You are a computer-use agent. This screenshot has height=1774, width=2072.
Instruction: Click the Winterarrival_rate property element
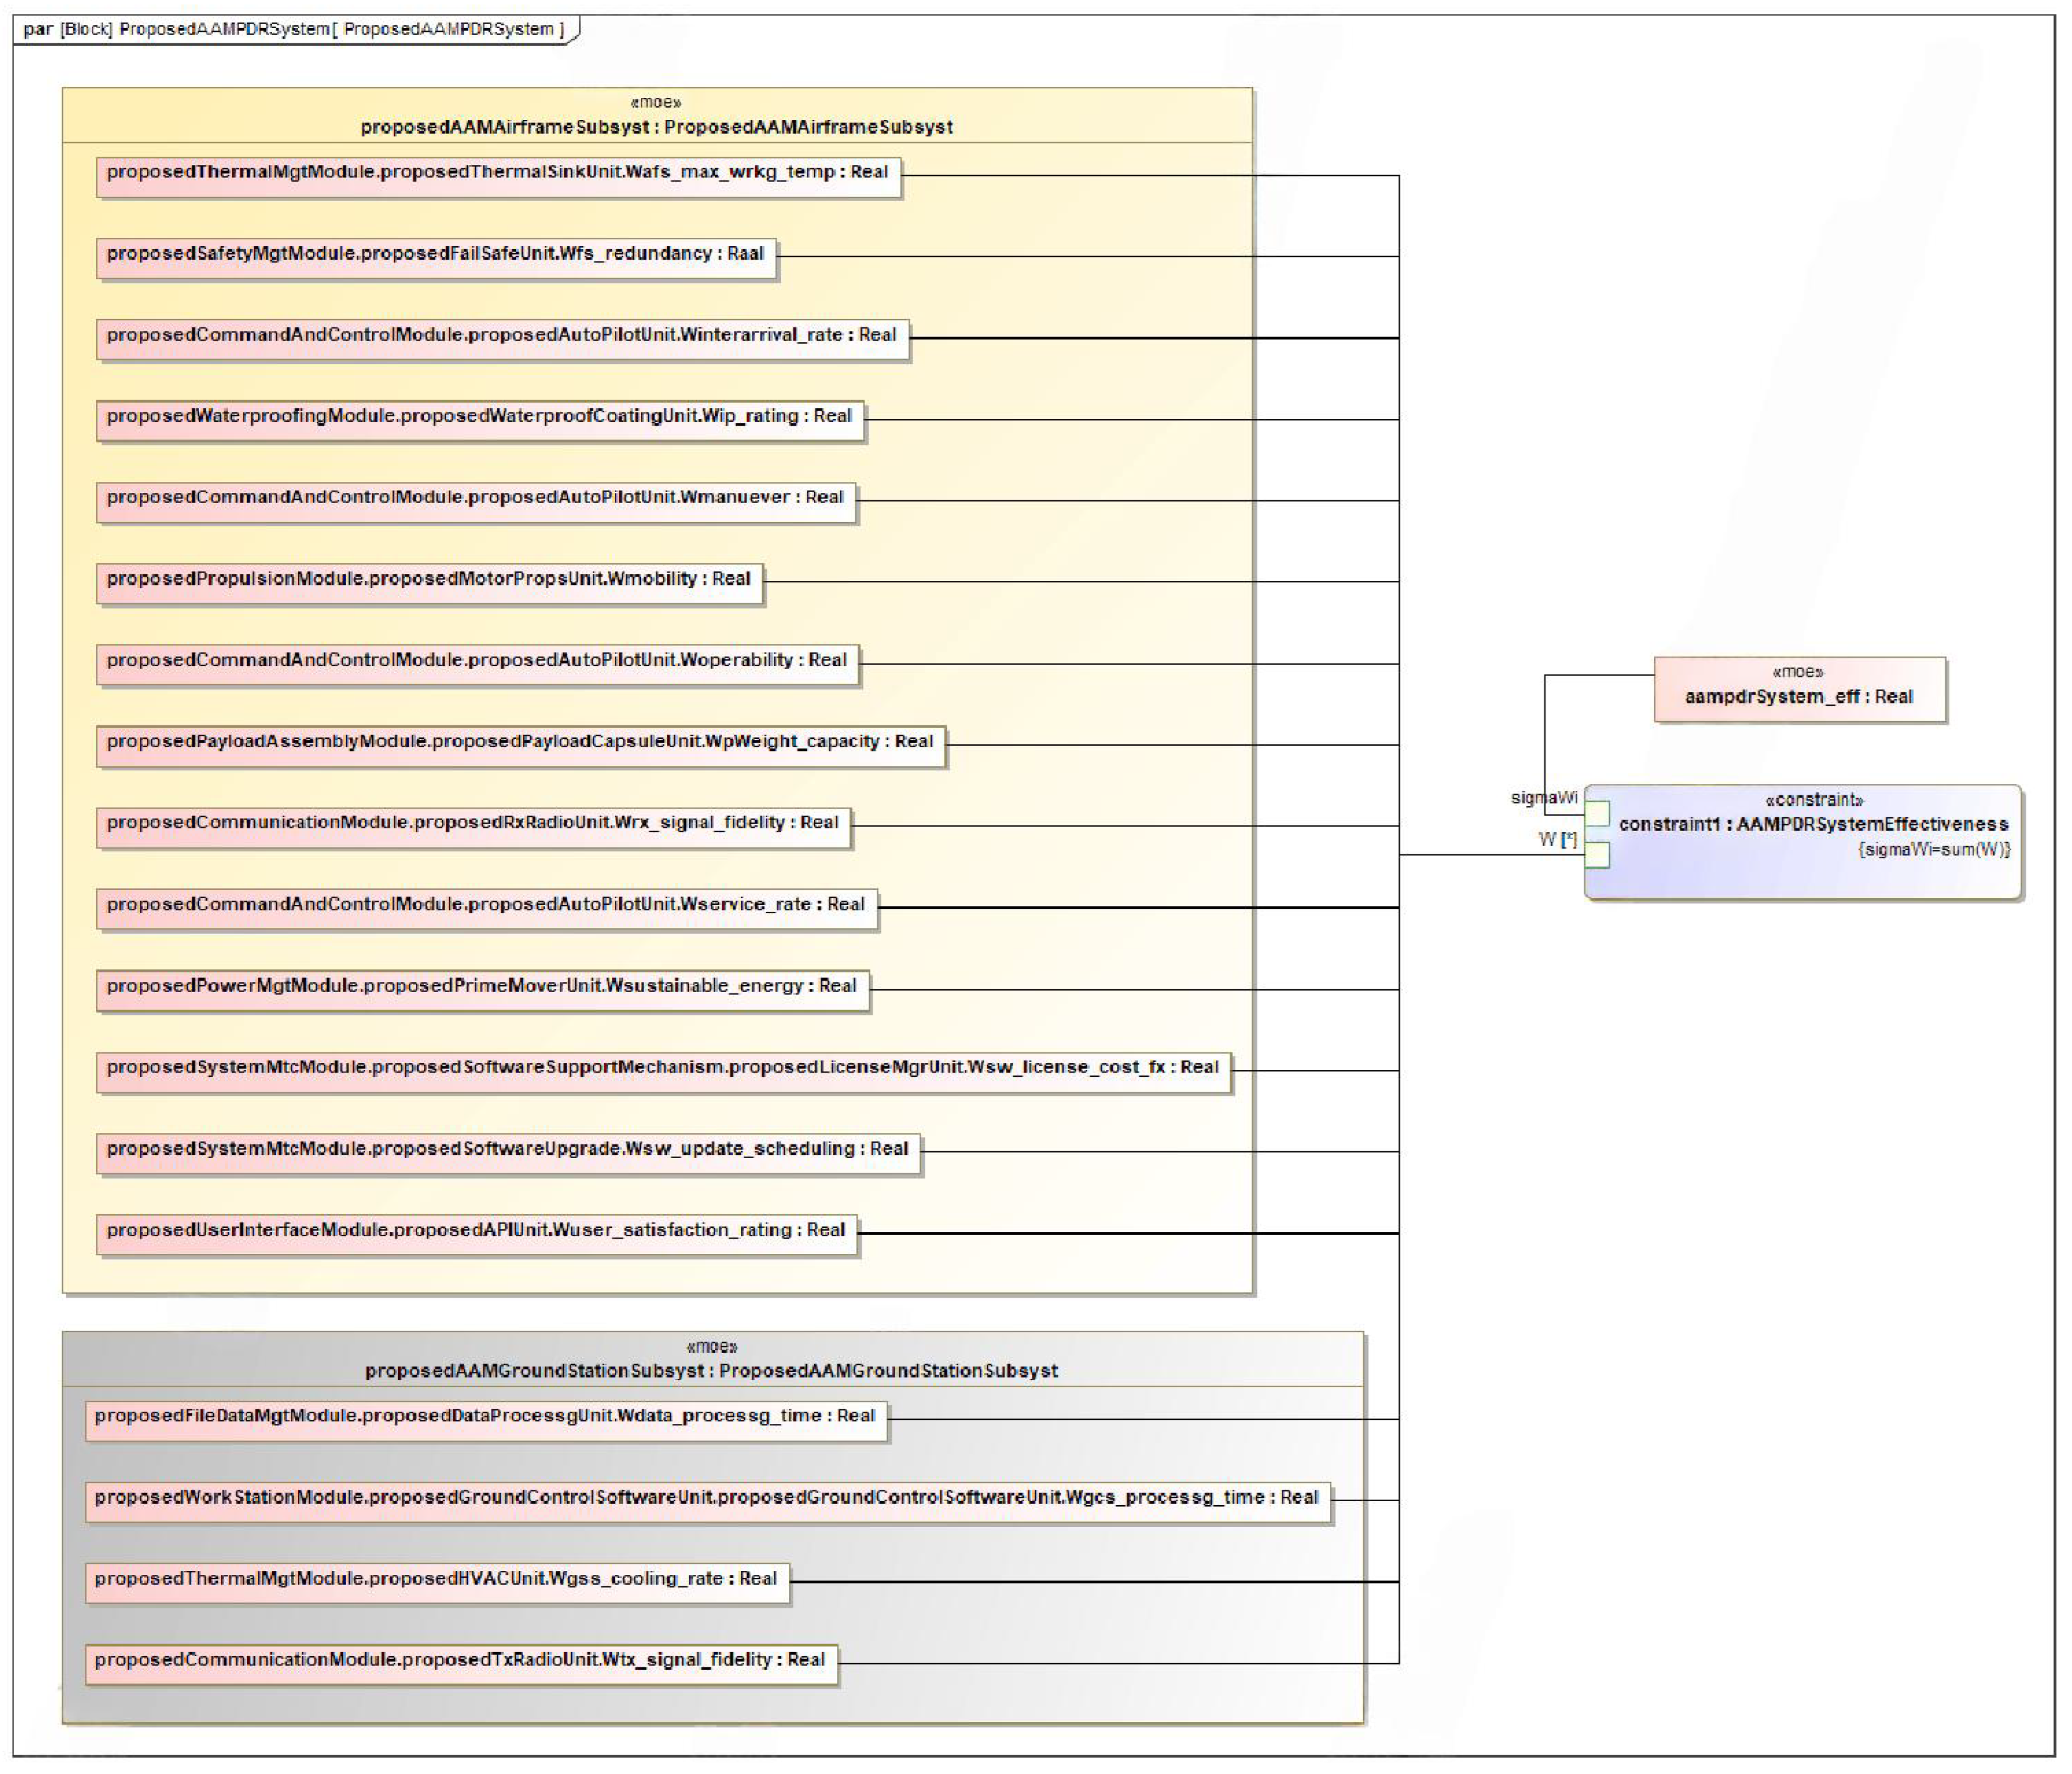502,339
